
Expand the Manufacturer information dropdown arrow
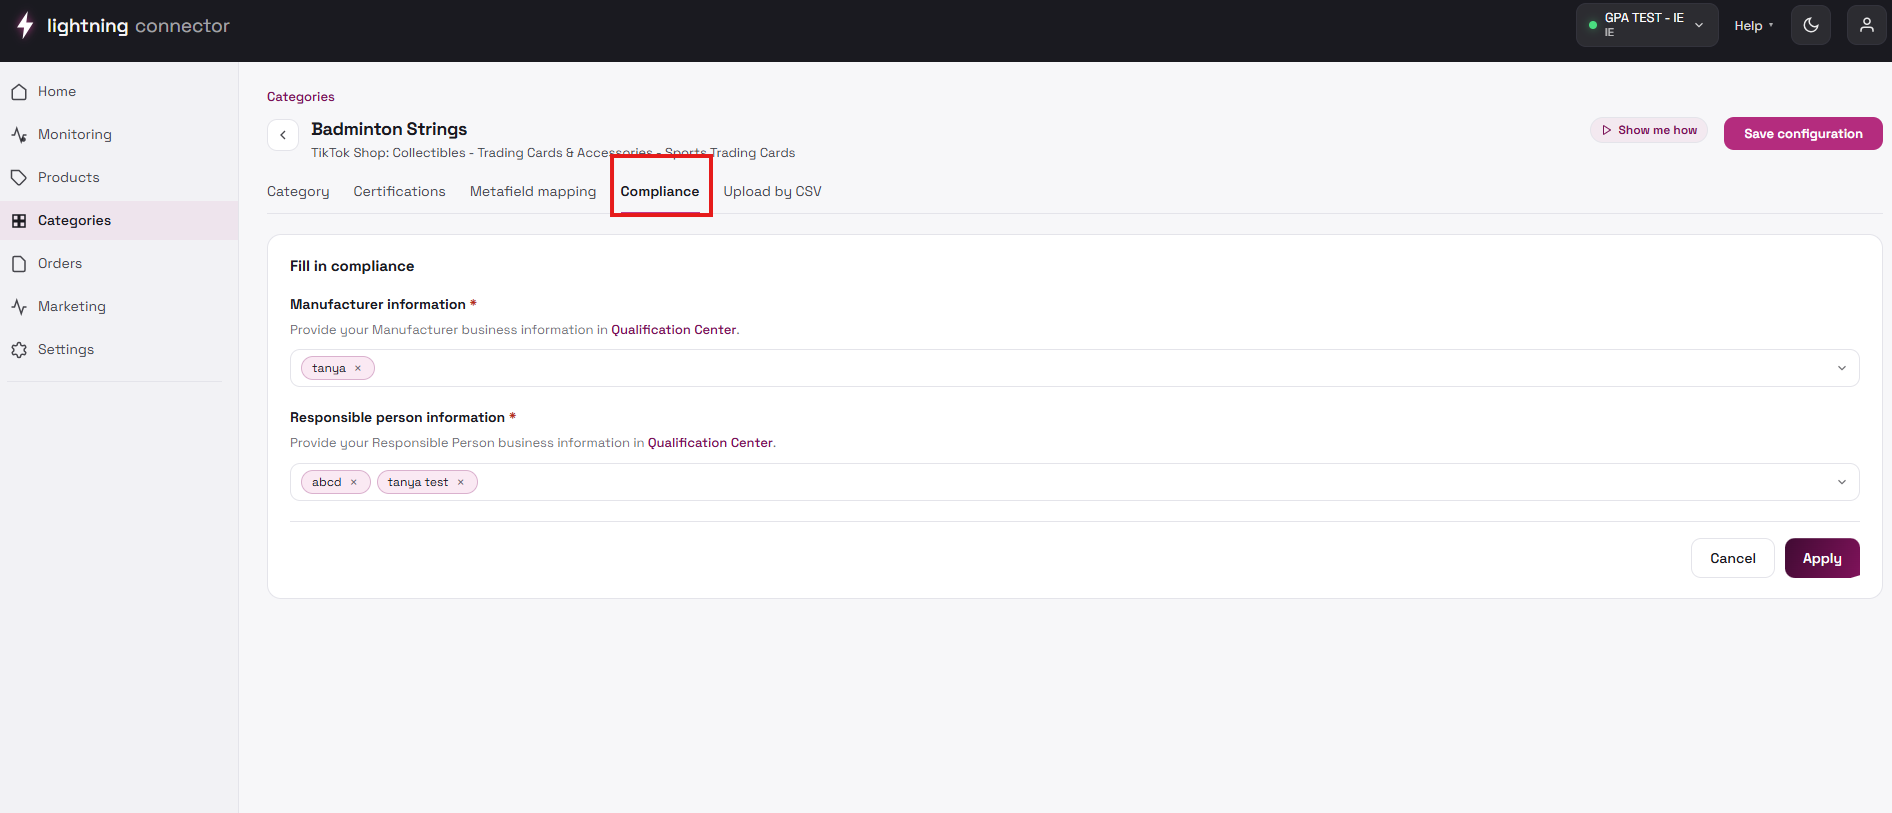(1842, 369)
